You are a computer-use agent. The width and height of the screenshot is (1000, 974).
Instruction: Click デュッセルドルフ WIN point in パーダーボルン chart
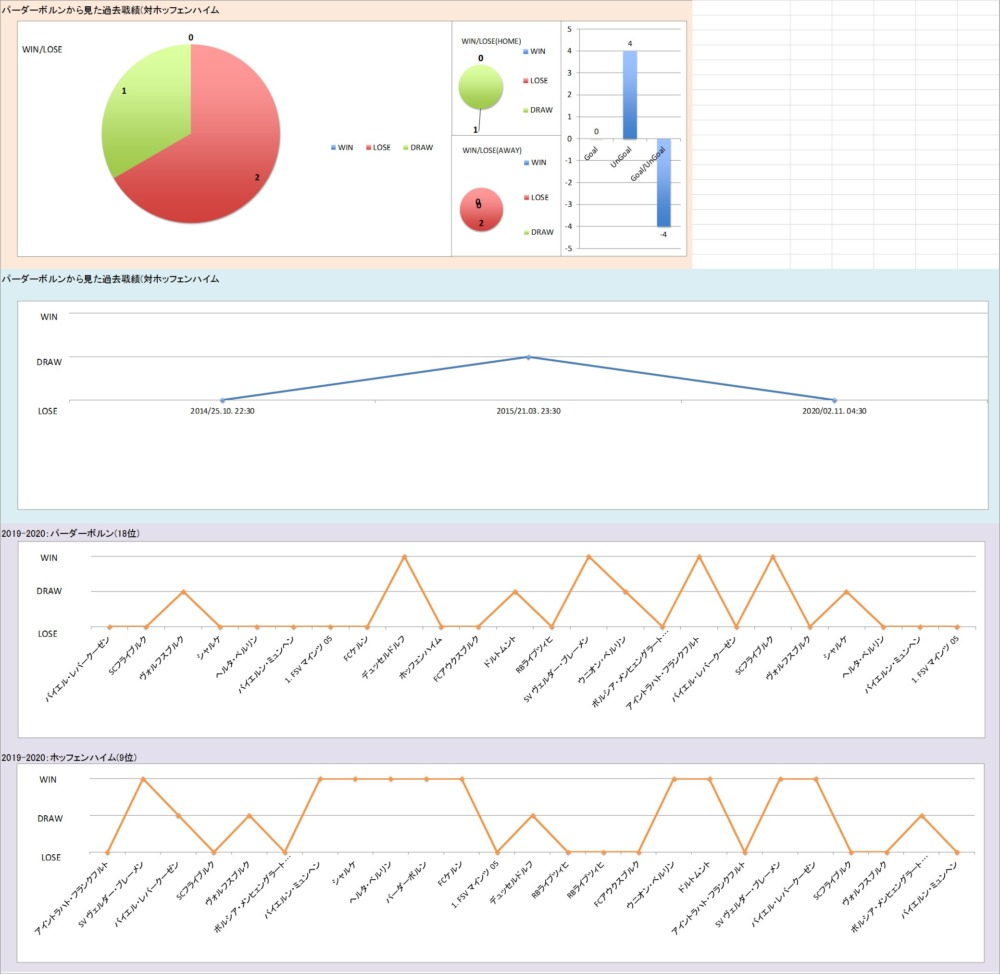click(x=404, y=557)
